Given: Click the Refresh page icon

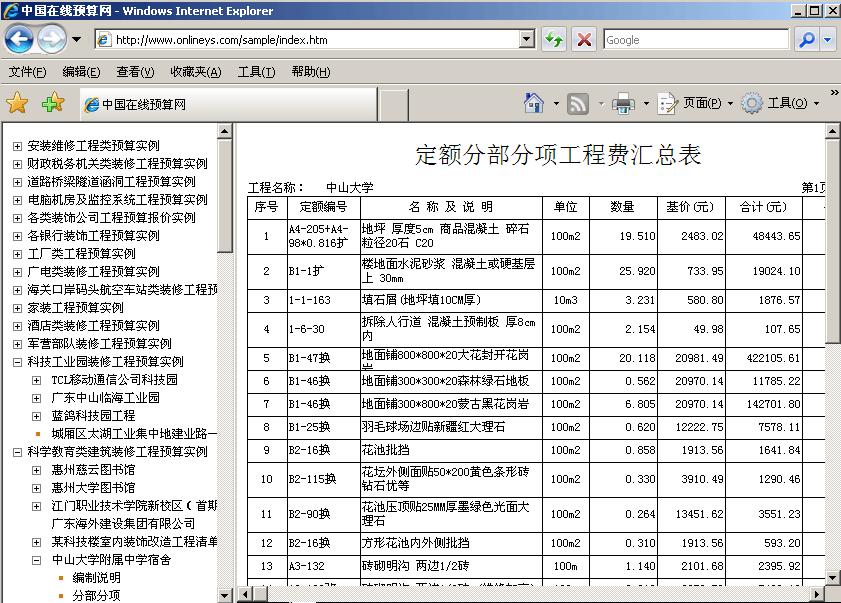Looking at the screenshot, I should [x=553, y=40].
